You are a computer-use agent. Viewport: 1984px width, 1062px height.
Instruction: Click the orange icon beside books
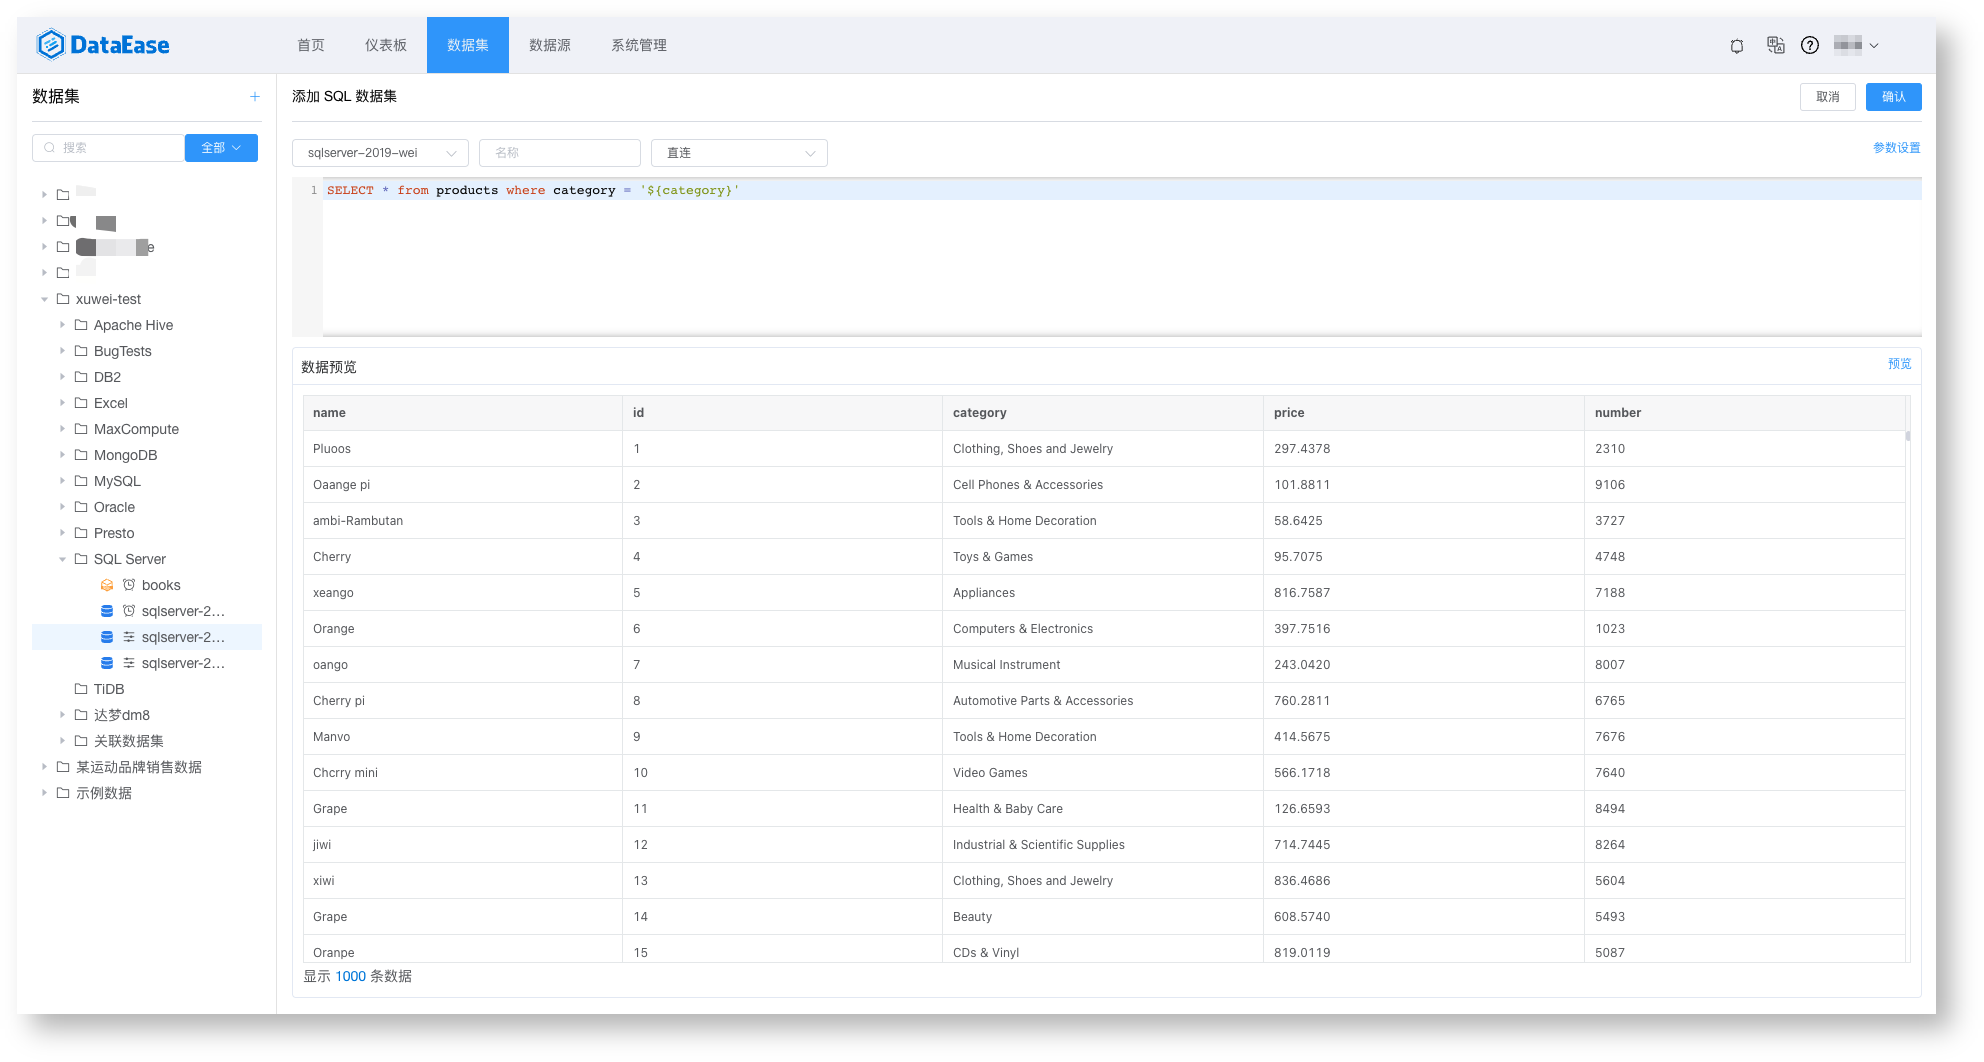(107, 585)
